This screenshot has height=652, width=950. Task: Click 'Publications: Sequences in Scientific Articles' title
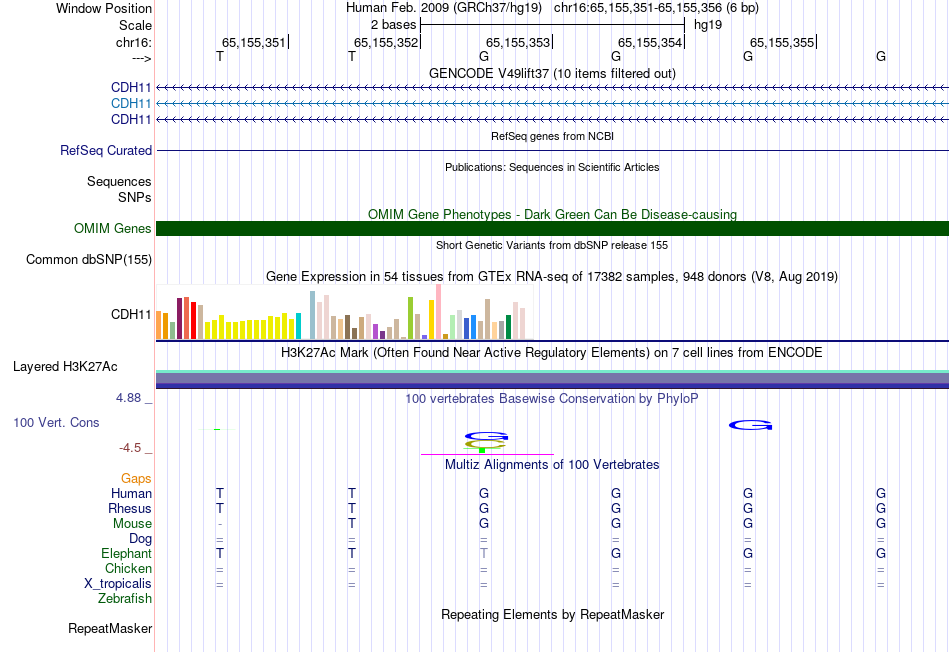(552, 167)
